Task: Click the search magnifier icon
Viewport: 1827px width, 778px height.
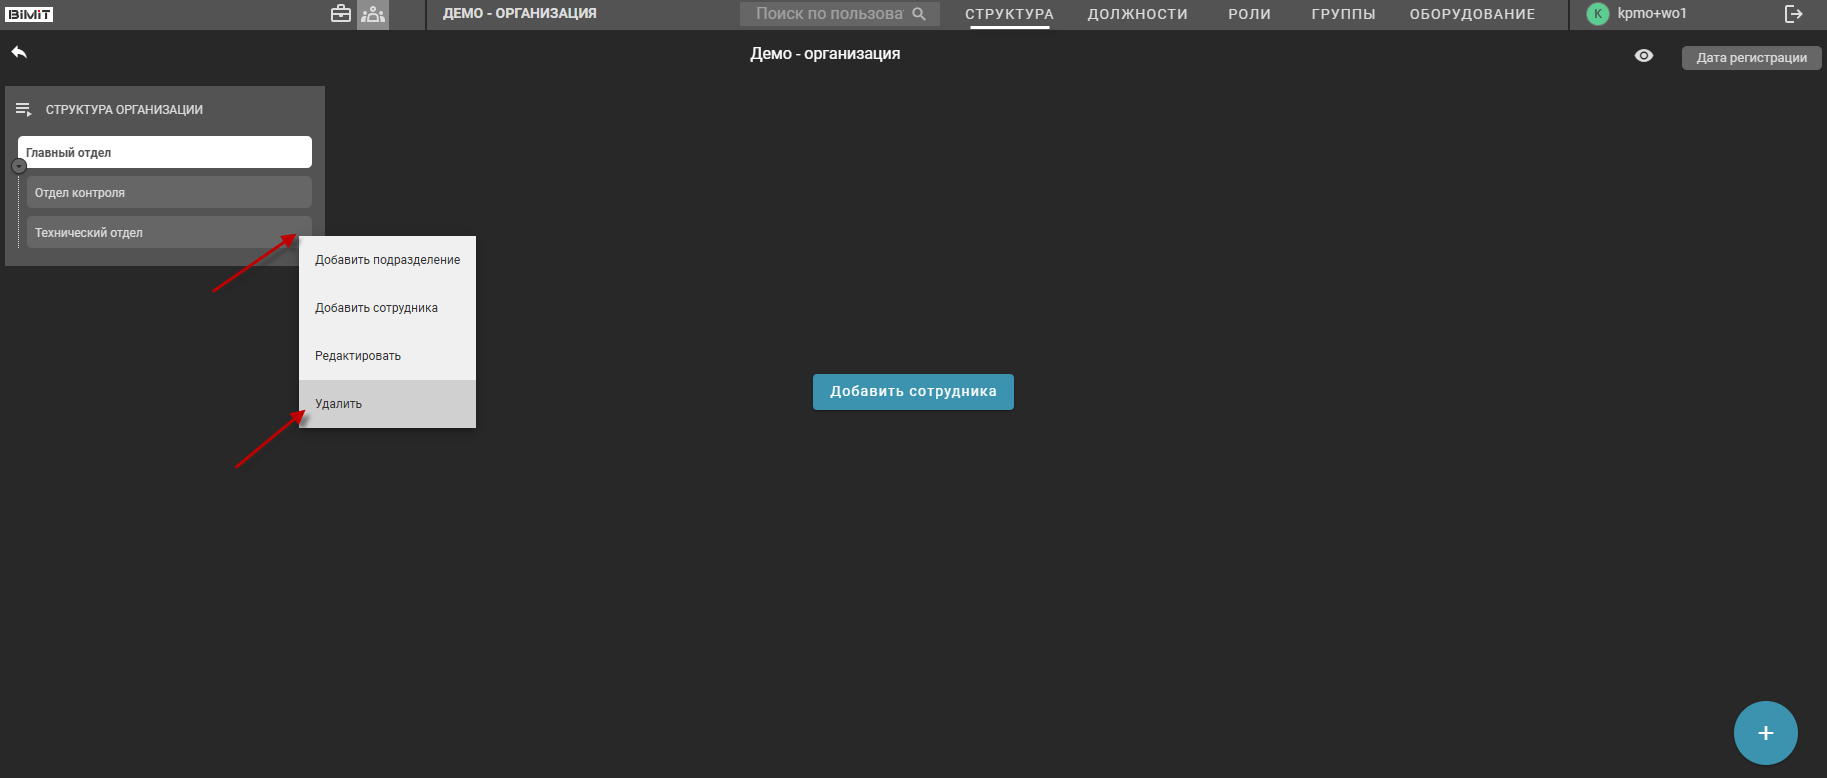Action: (x=919, y=14)
